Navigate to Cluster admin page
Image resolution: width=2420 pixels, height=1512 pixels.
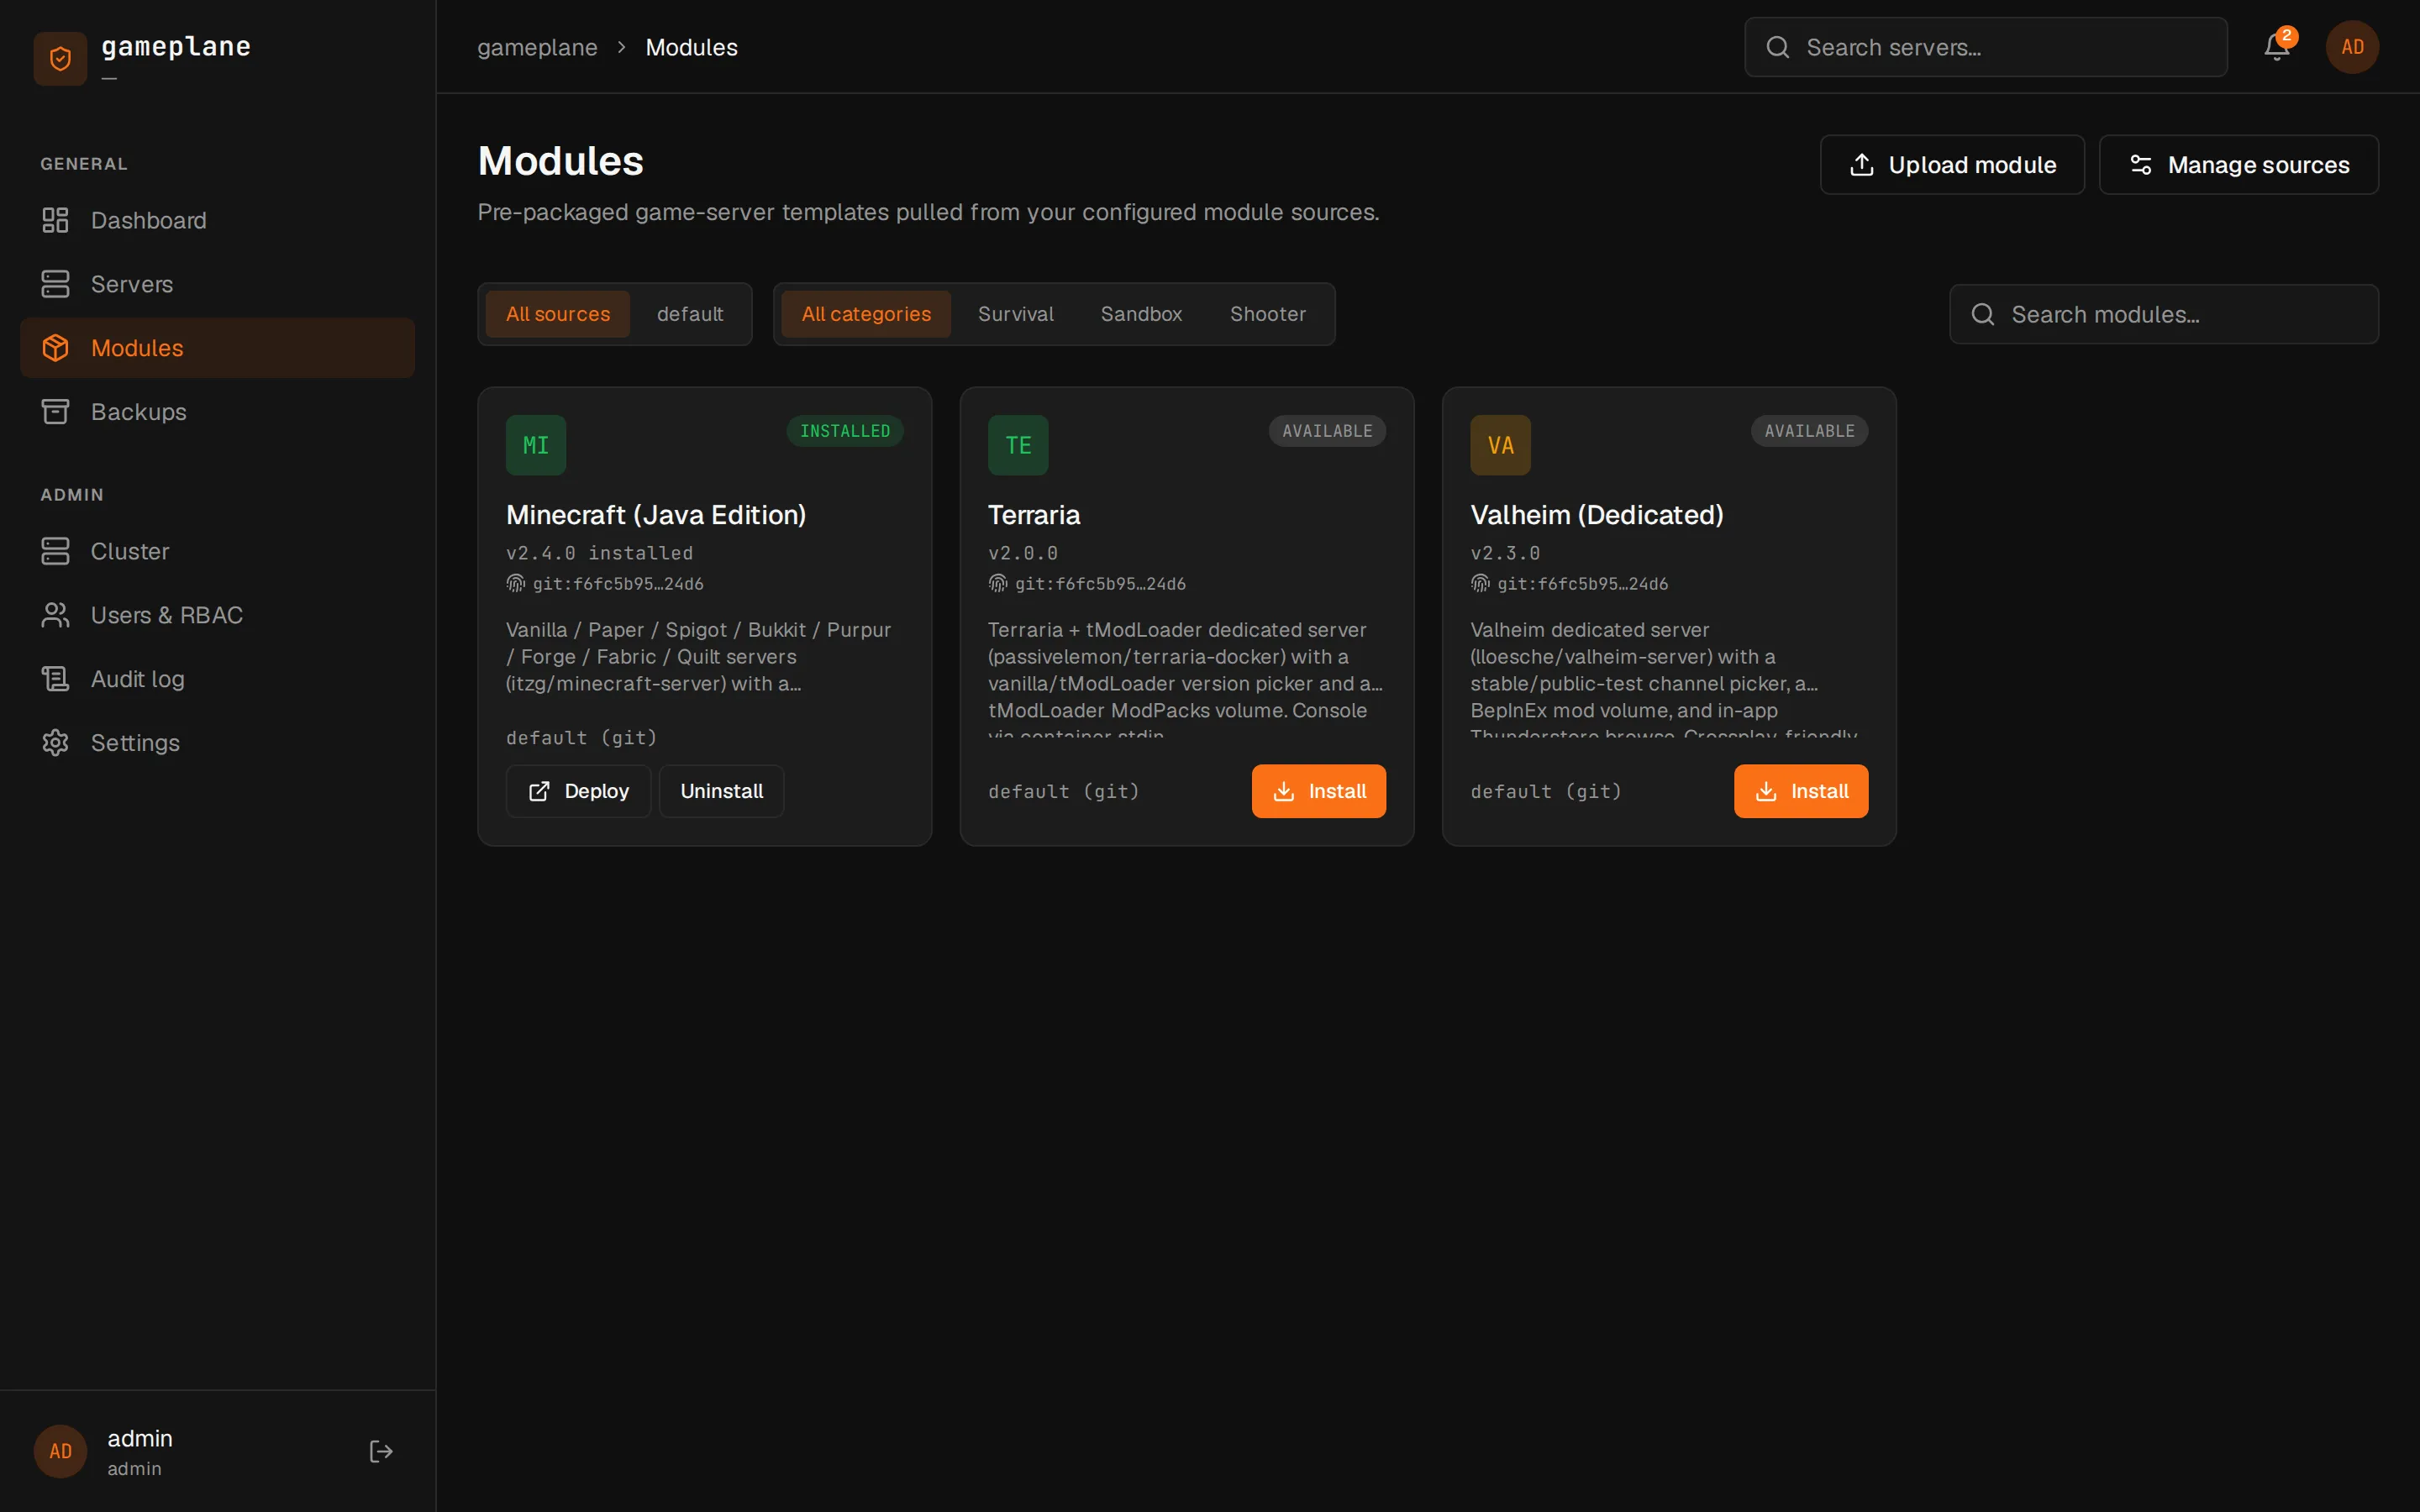point(217,551)
